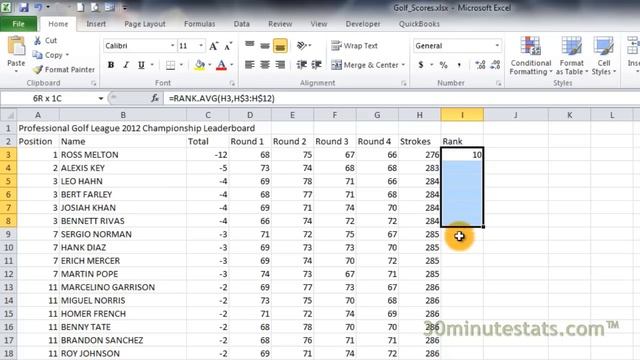This screenshot has height=360, width=640.
Task: Save workbook from Quick Access Toolbar
Action: (23, 7)
